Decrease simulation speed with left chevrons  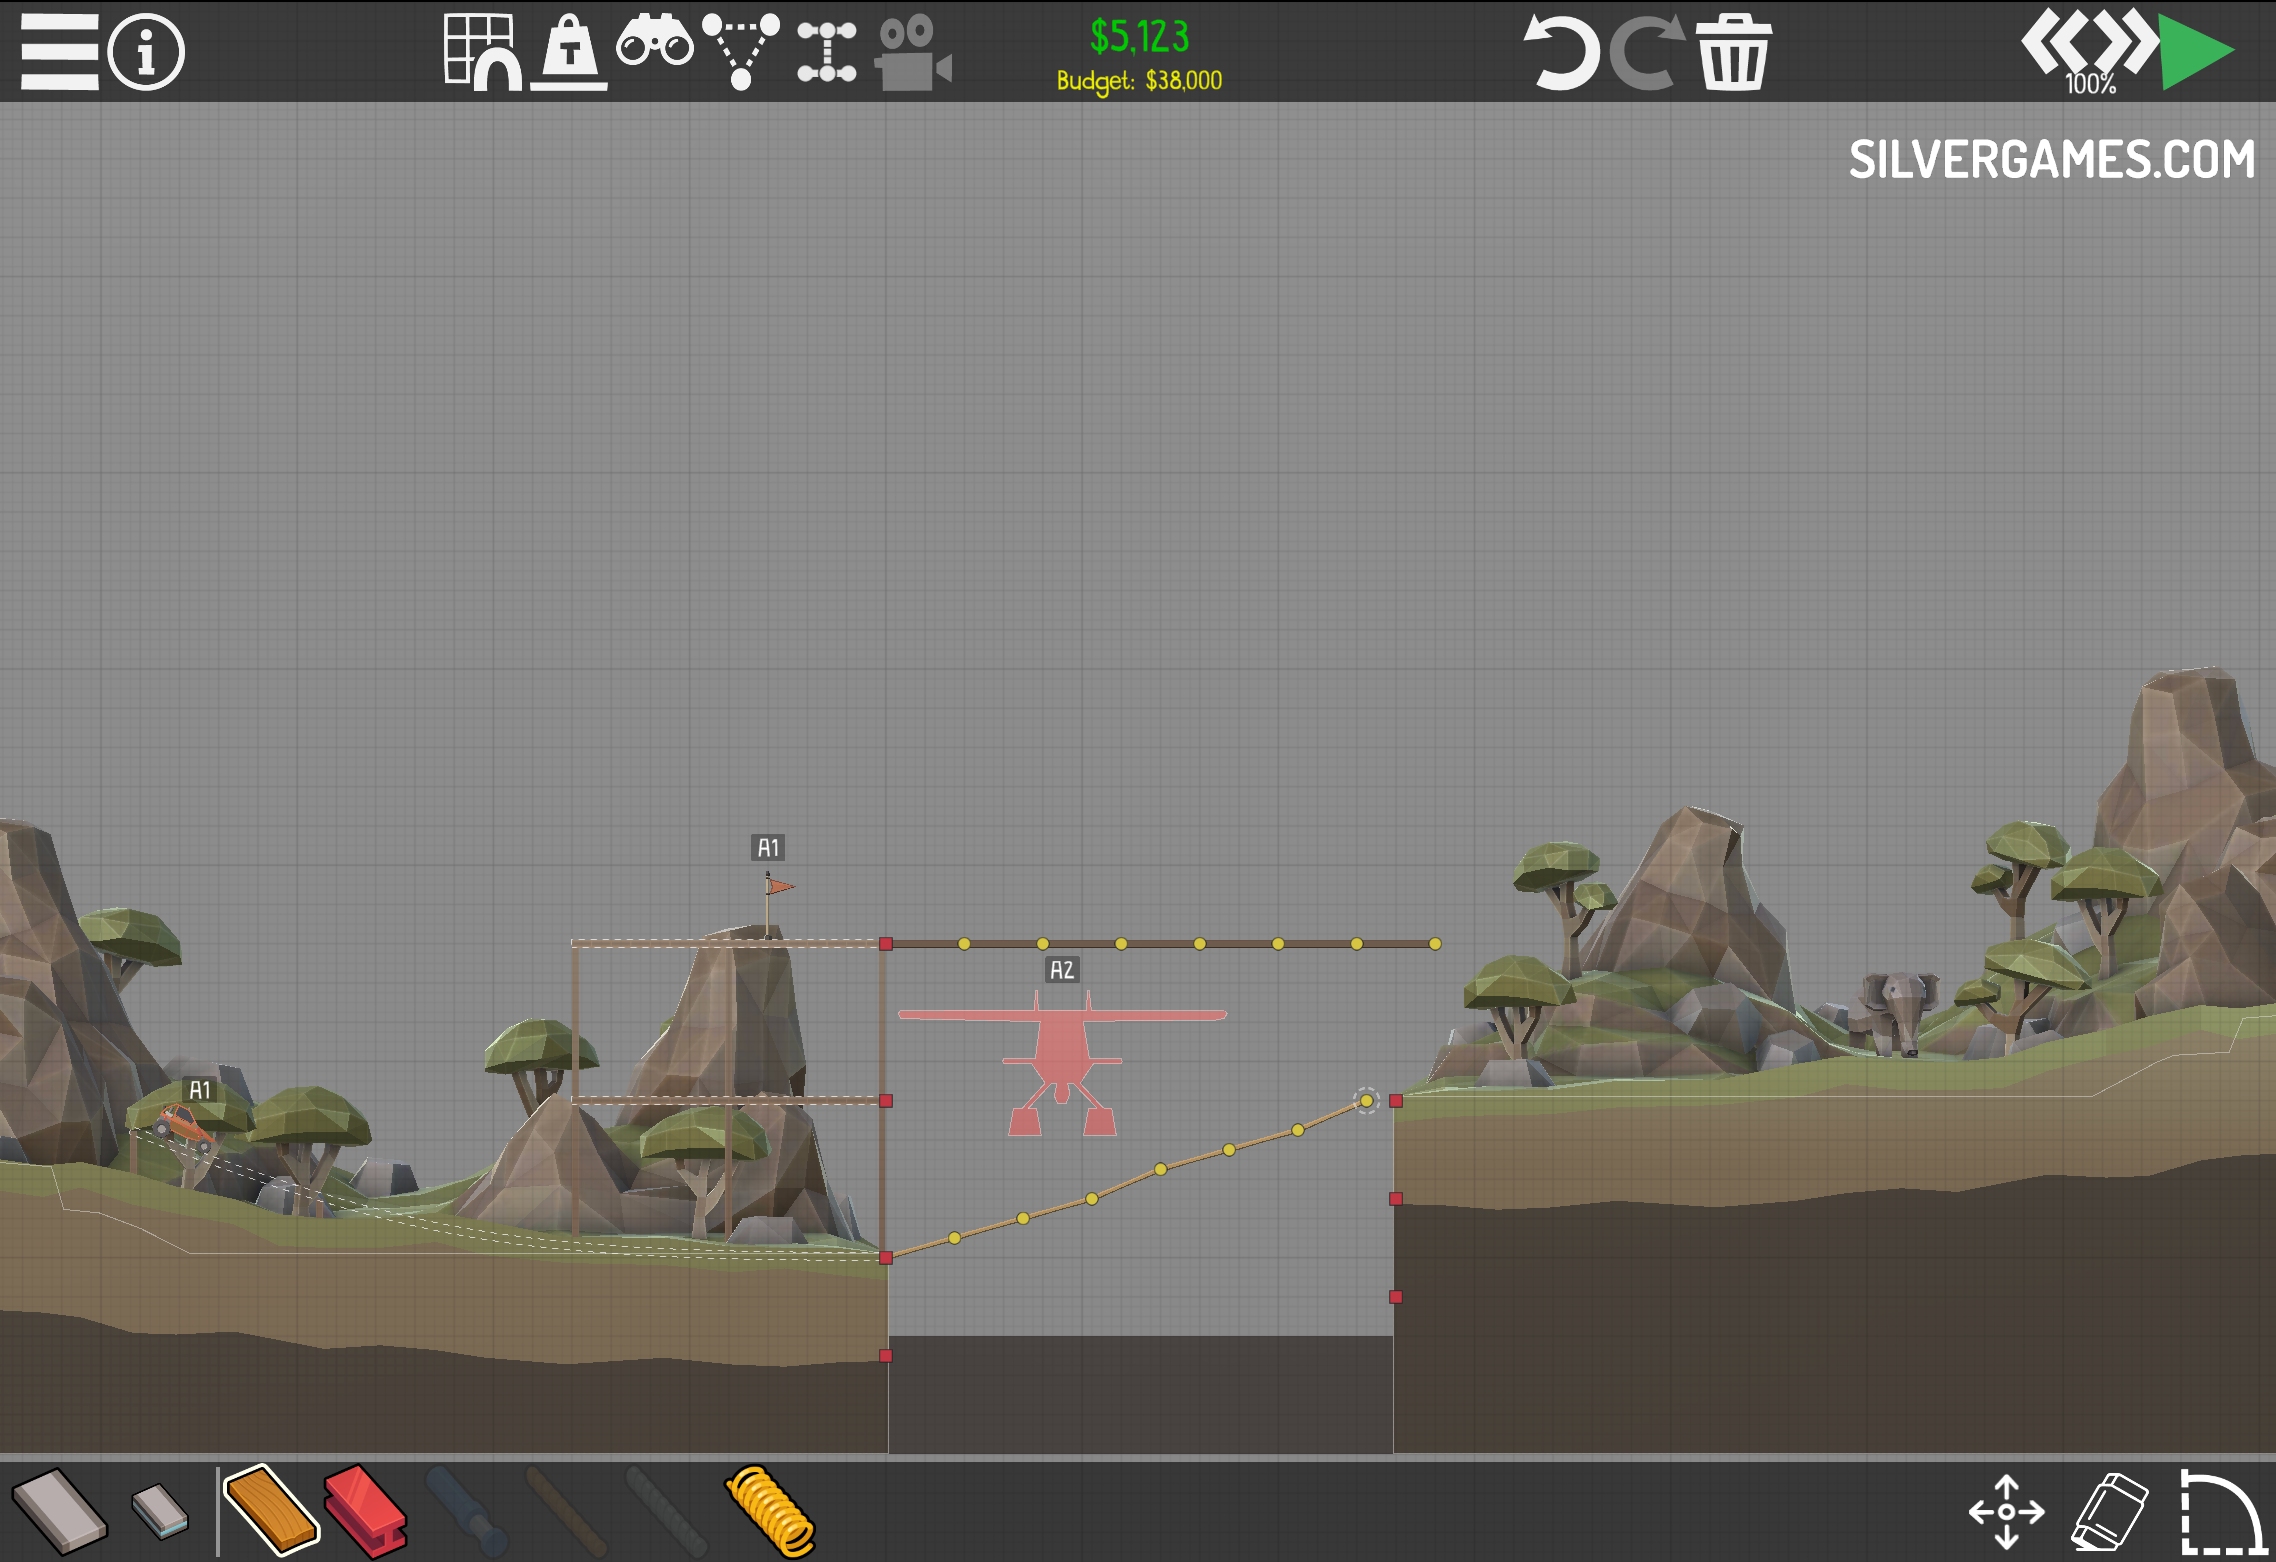coord(2054,42)
